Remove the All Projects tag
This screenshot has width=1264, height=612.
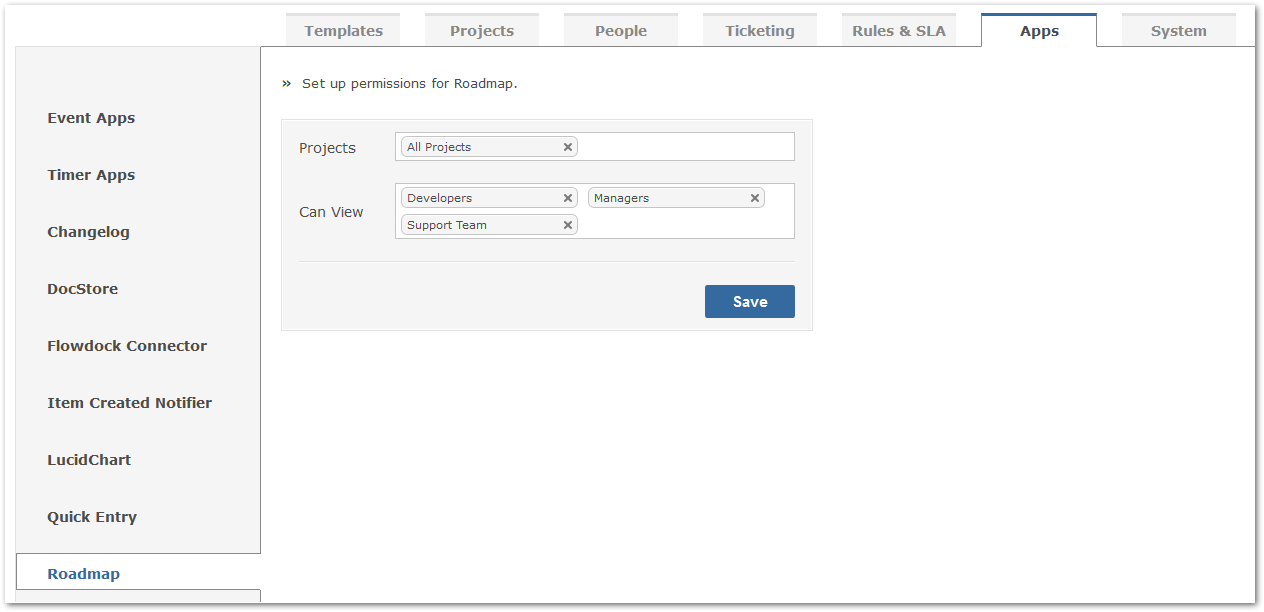[568, 147]
